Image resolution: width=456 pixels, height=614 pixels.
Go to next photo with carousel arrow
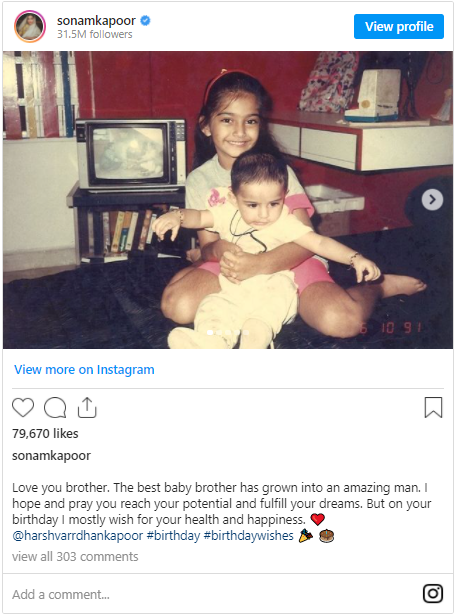[432, 200]
